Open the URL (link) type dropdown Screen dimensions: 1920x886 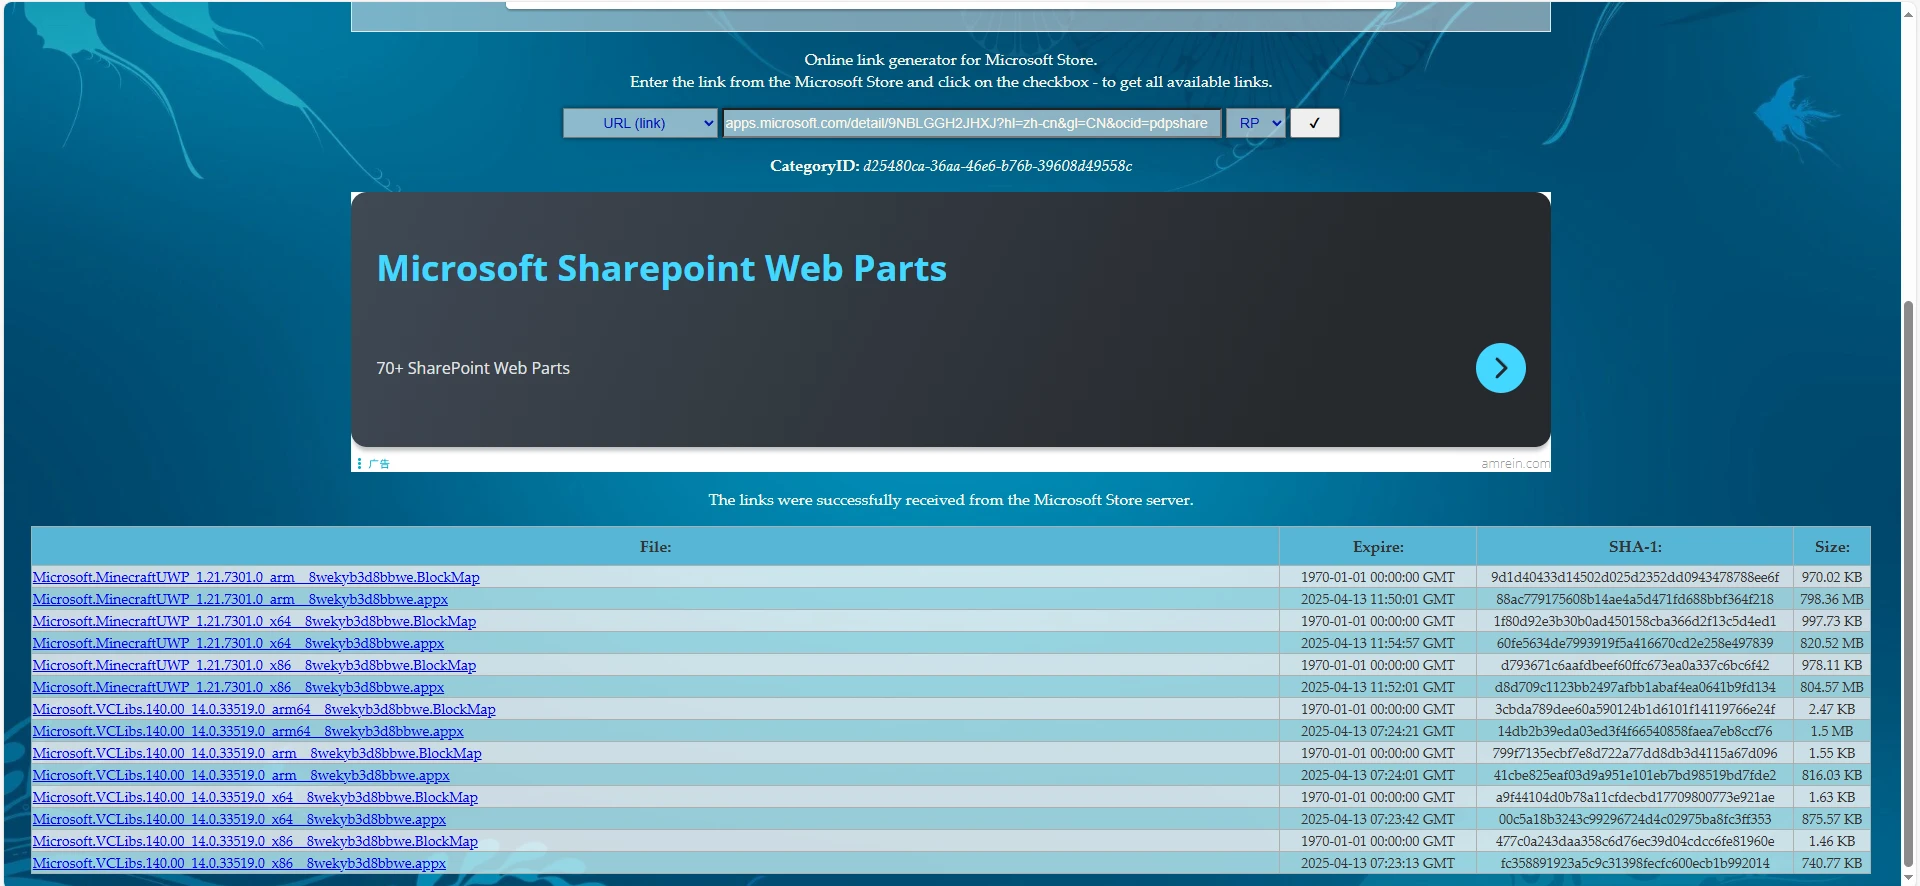[x=640, y=123]
